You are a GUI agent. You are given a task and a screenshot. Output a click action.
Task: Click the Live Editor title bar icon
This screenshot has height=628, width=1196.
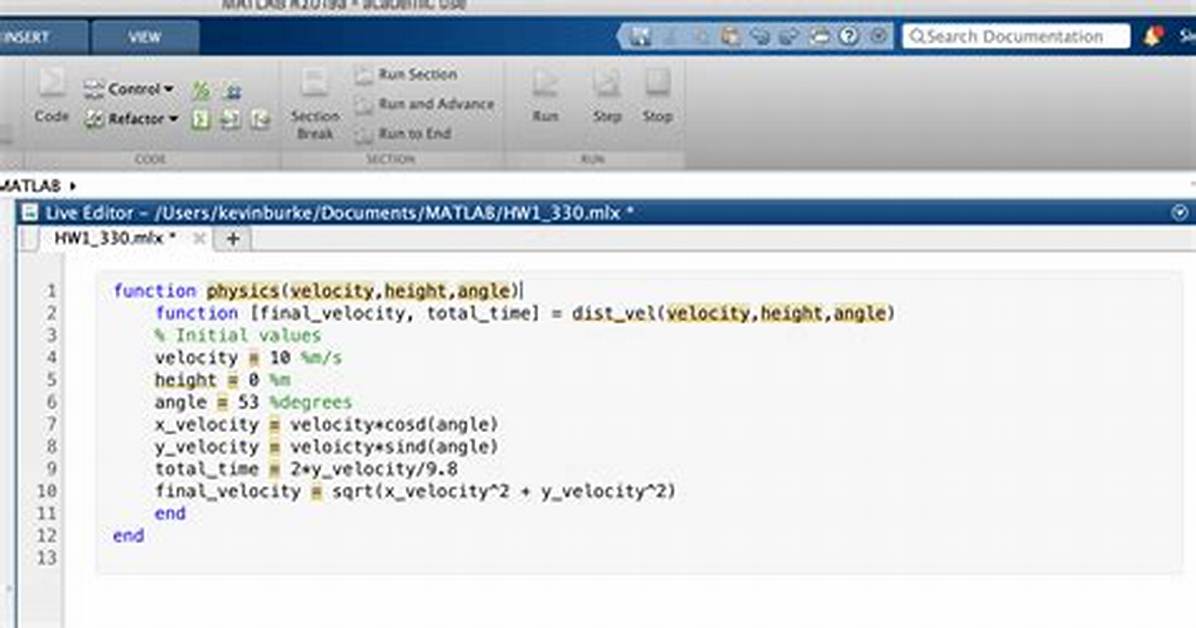[30, 213]
